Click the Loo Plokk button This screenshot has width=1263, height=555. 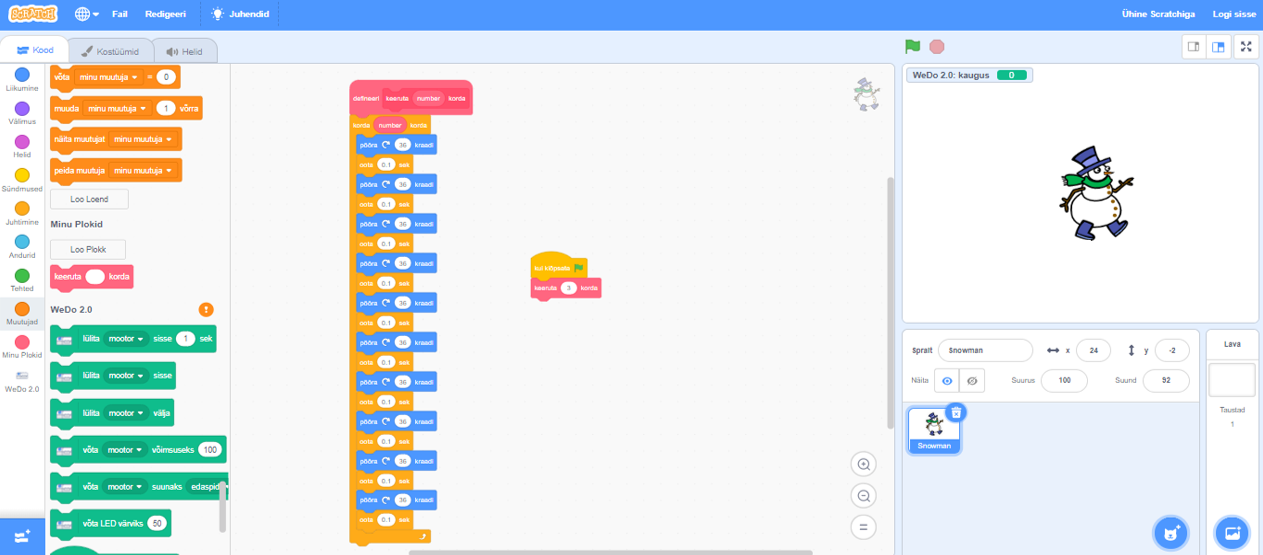(88, 249)
